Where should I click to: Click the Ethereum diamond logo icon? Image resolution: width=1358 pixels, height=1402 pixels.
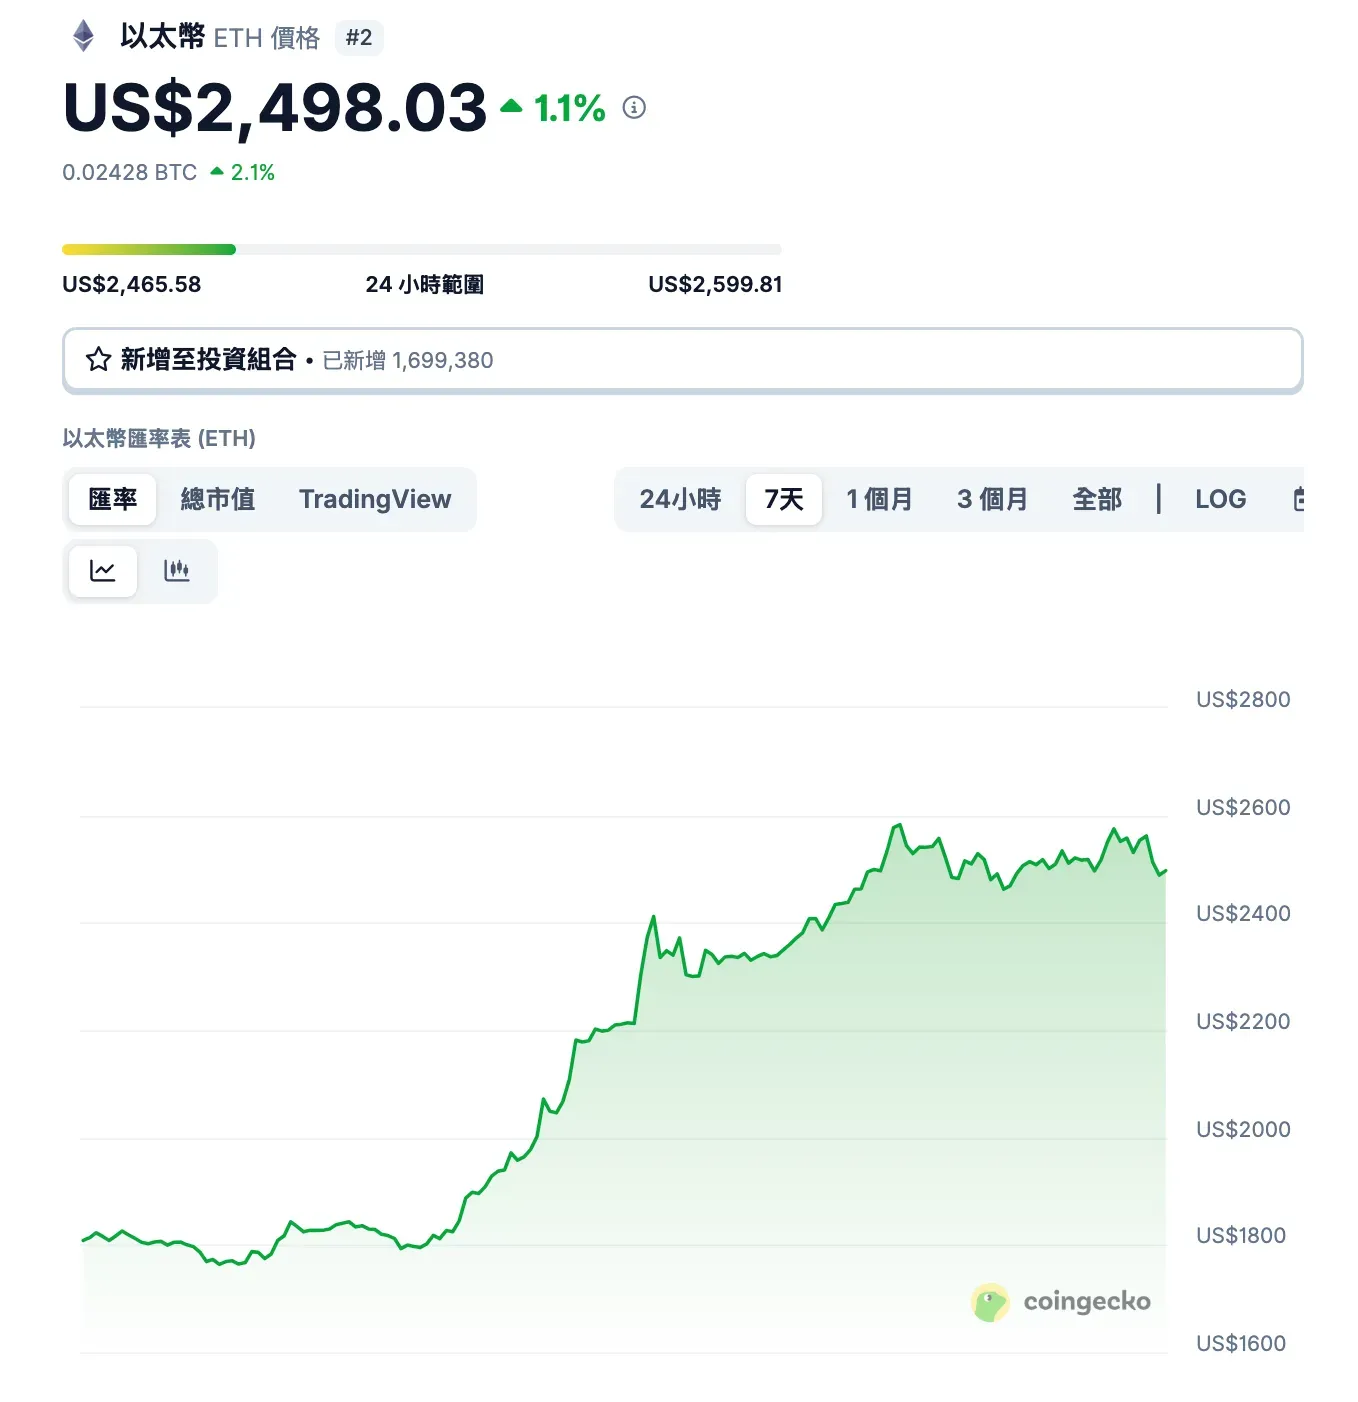coord(84,37)
